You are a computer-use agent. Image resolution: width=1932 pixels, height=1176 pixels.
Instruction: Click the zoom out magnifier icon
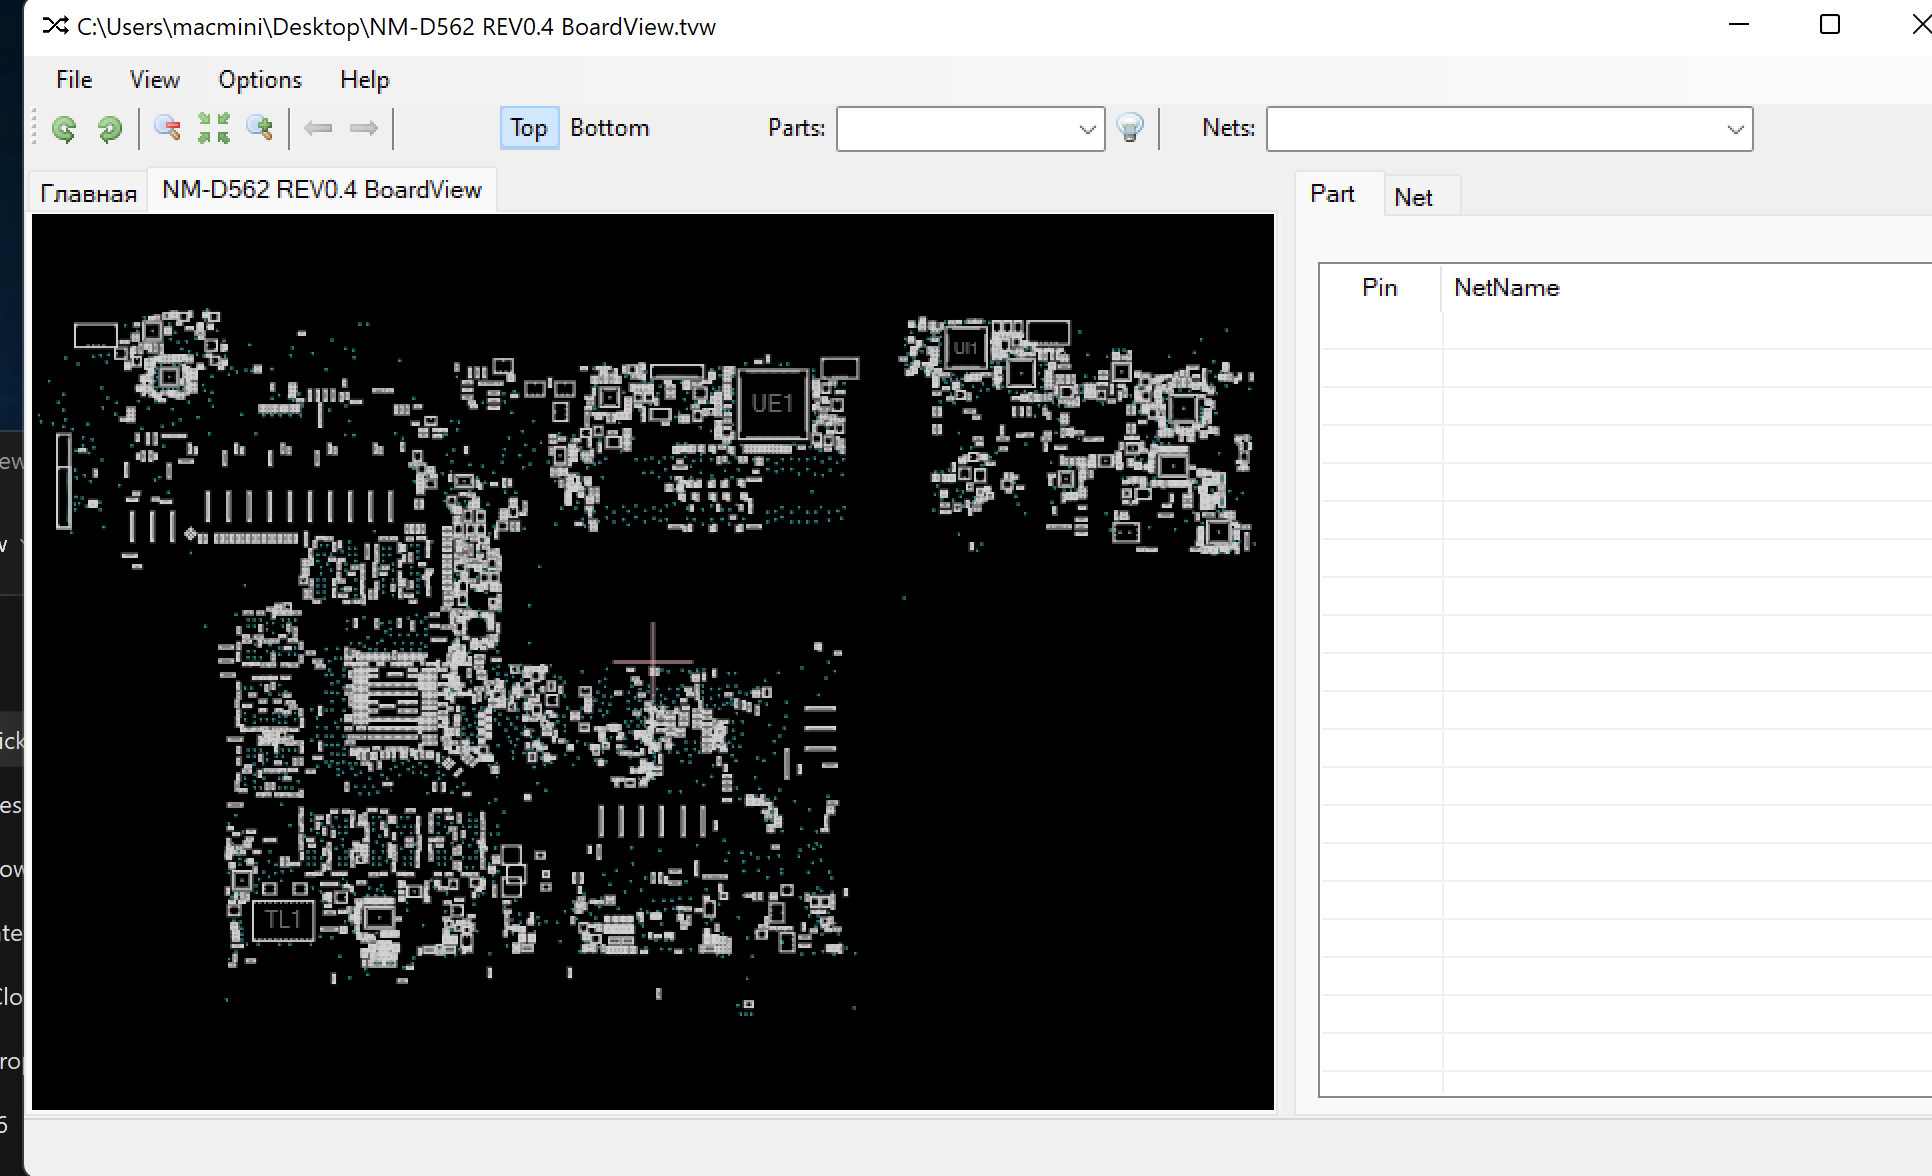[166, 128]
